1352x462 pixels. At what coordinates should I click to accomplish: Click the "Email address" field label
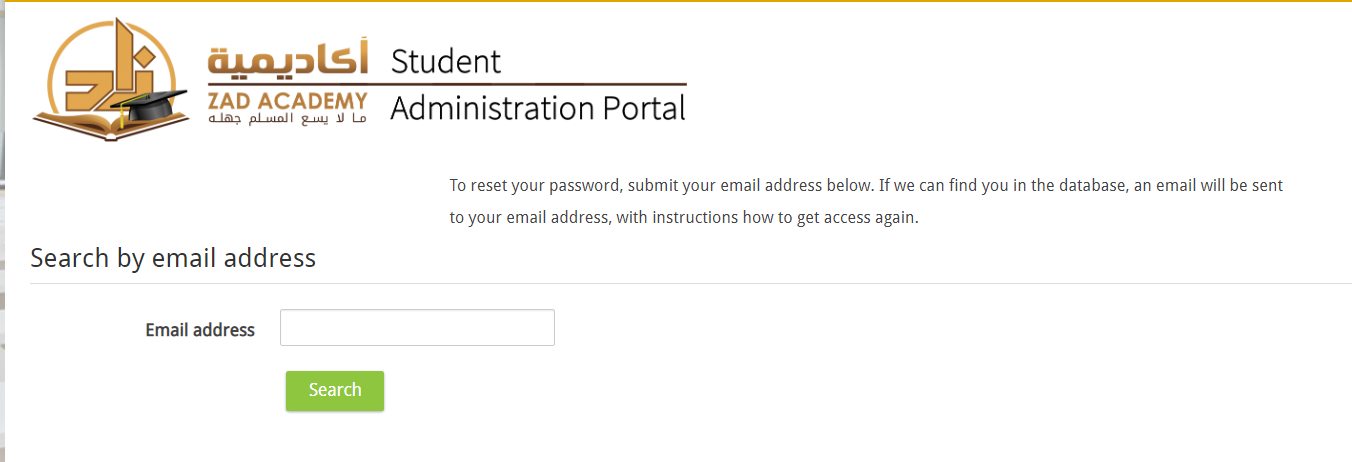pyautogui.click(x=200, y=330)
